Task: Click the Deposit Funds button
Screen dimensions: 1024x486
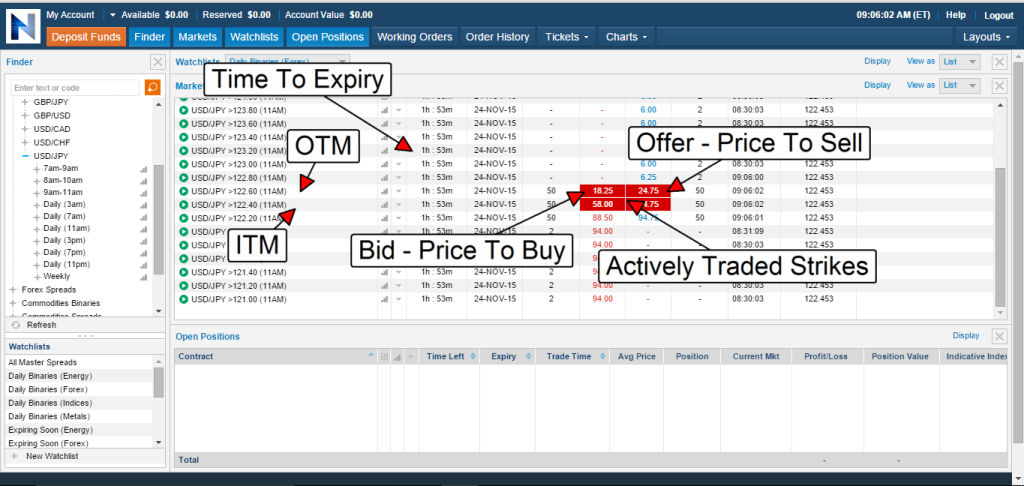Action: click(86, 37)
